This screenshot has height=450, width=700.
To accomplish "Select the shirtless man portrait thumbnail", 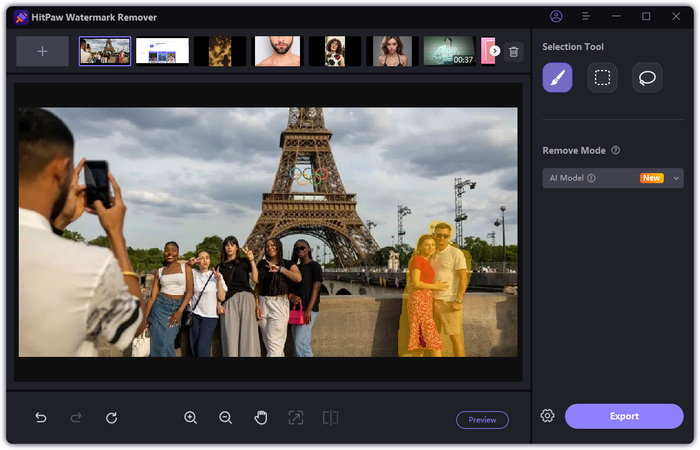I will 277,51.
